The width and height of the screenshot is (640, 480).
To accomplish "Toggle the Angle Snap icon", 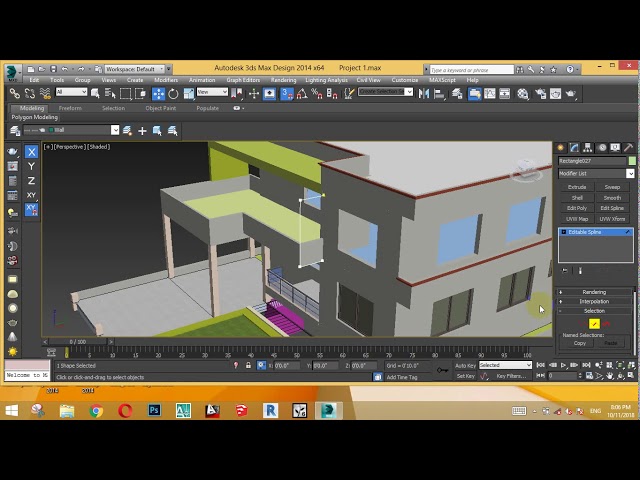I will point(302,94).
